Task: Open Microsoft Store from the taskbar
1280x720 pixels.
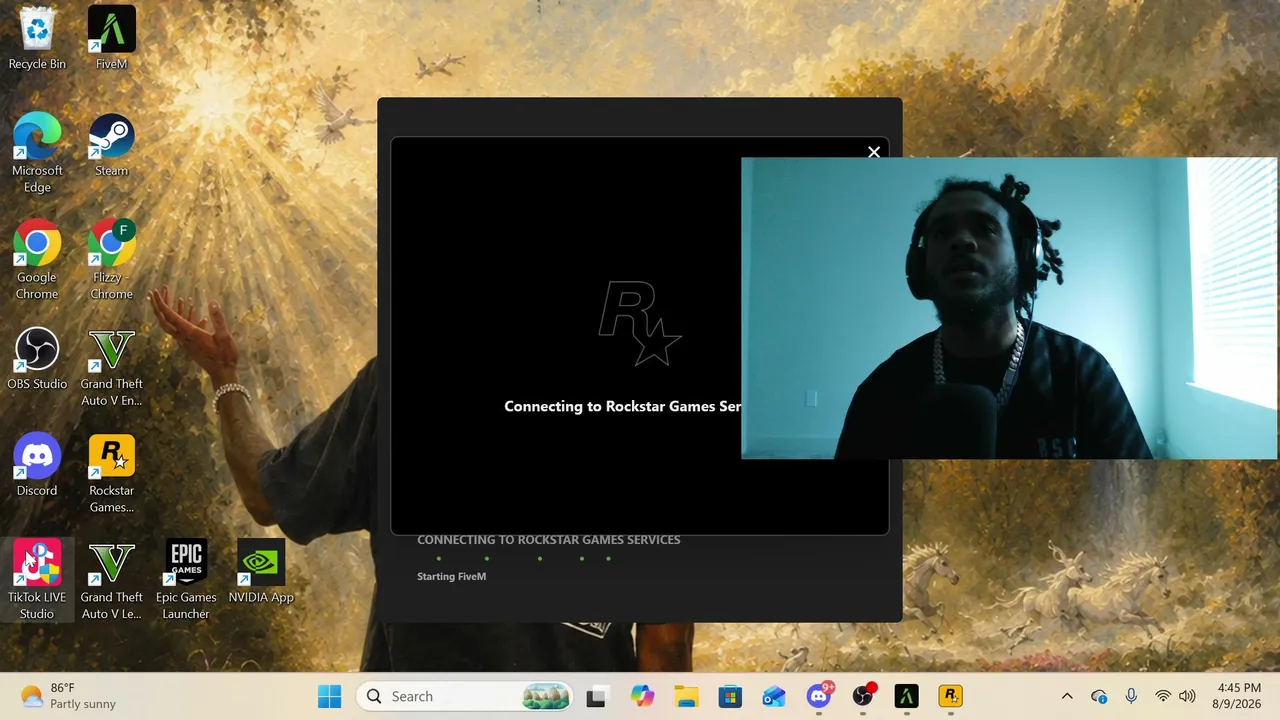Action: [x=730, y=696]
